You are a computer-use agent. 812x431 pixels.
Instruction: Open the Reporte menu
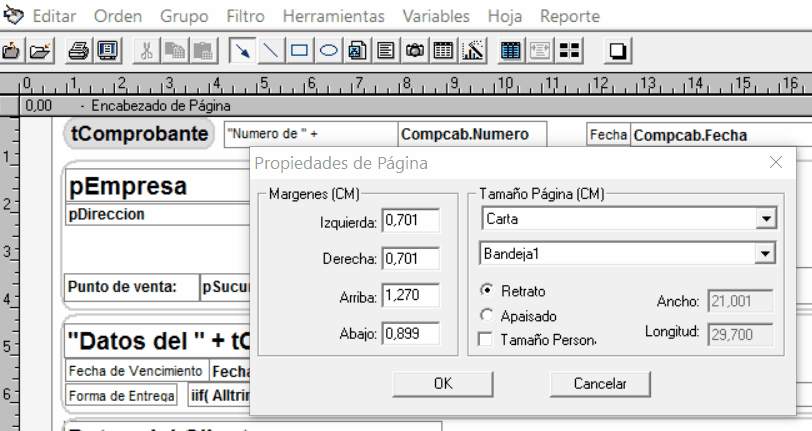click(x=570, y=16)
